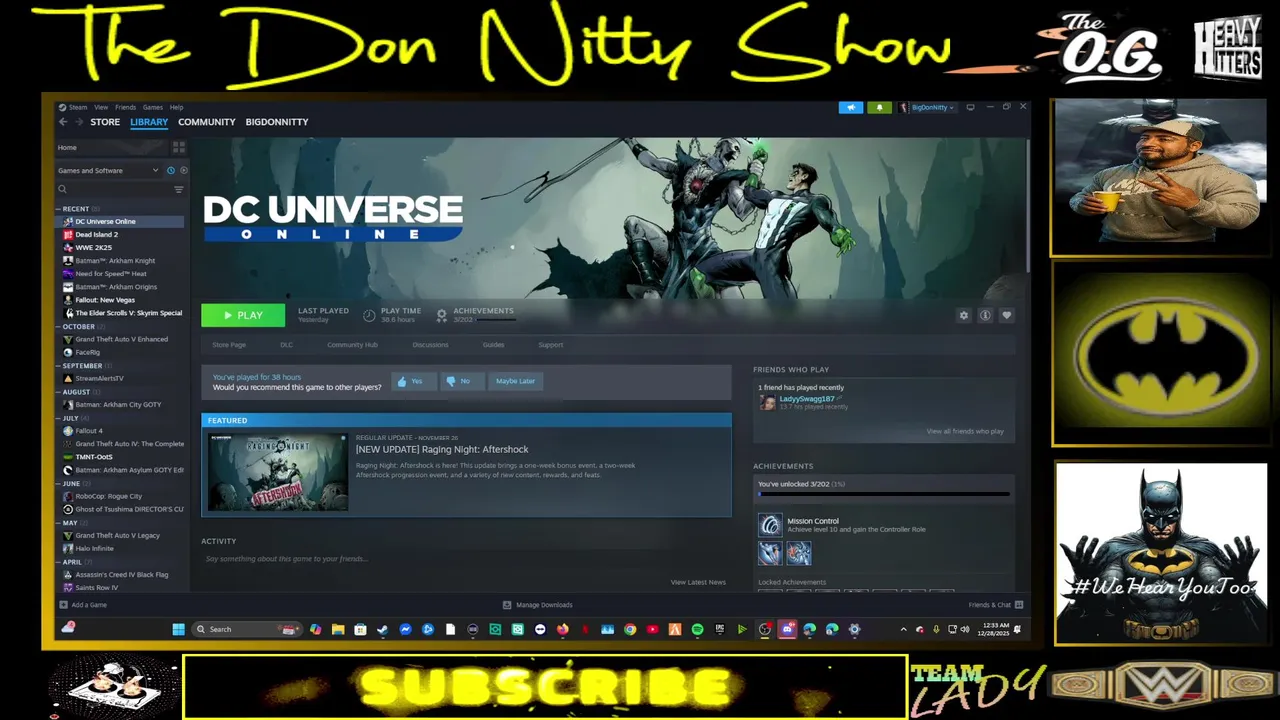Select Grand Theft Auto V Enhanced

121,339
